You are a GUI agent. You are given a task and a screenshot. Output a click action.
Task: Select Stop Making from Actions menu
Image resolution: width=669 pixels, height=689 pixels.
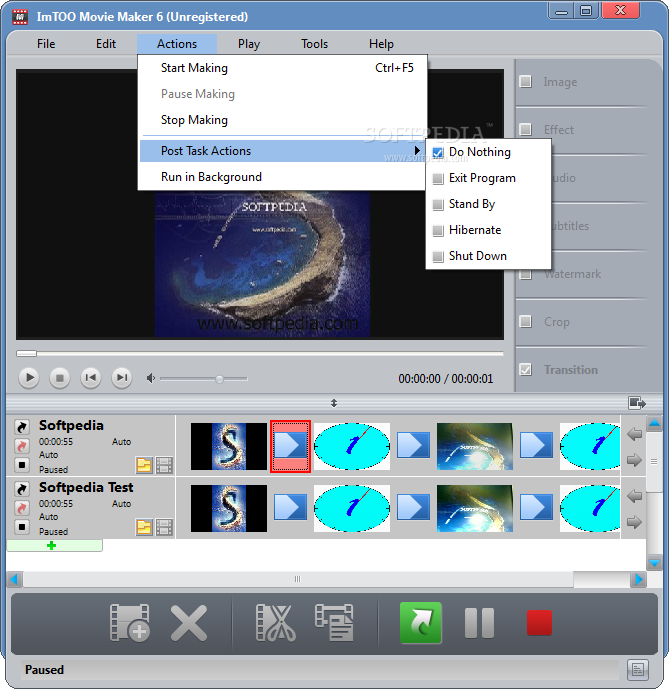coord(282,120)
